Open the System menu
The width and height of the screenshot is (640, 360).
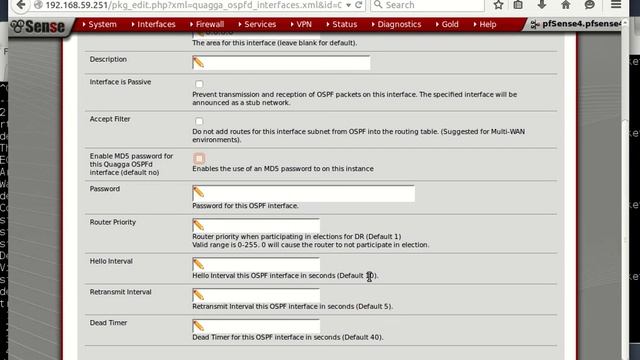99,24
